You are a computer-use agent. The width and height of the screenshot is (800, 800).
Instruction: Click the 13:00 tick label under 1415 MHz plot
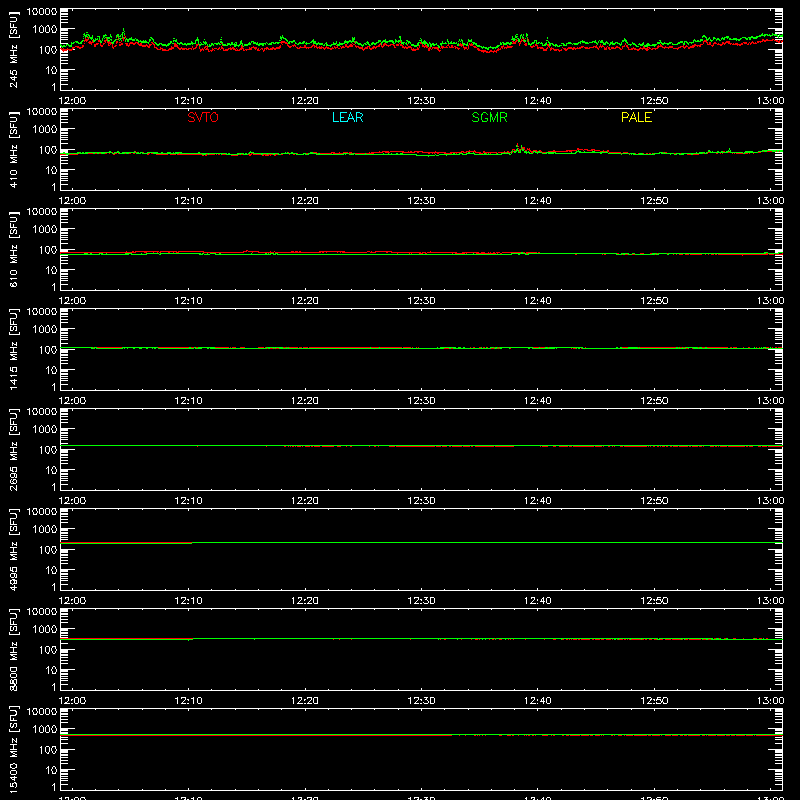coord(770,401)
